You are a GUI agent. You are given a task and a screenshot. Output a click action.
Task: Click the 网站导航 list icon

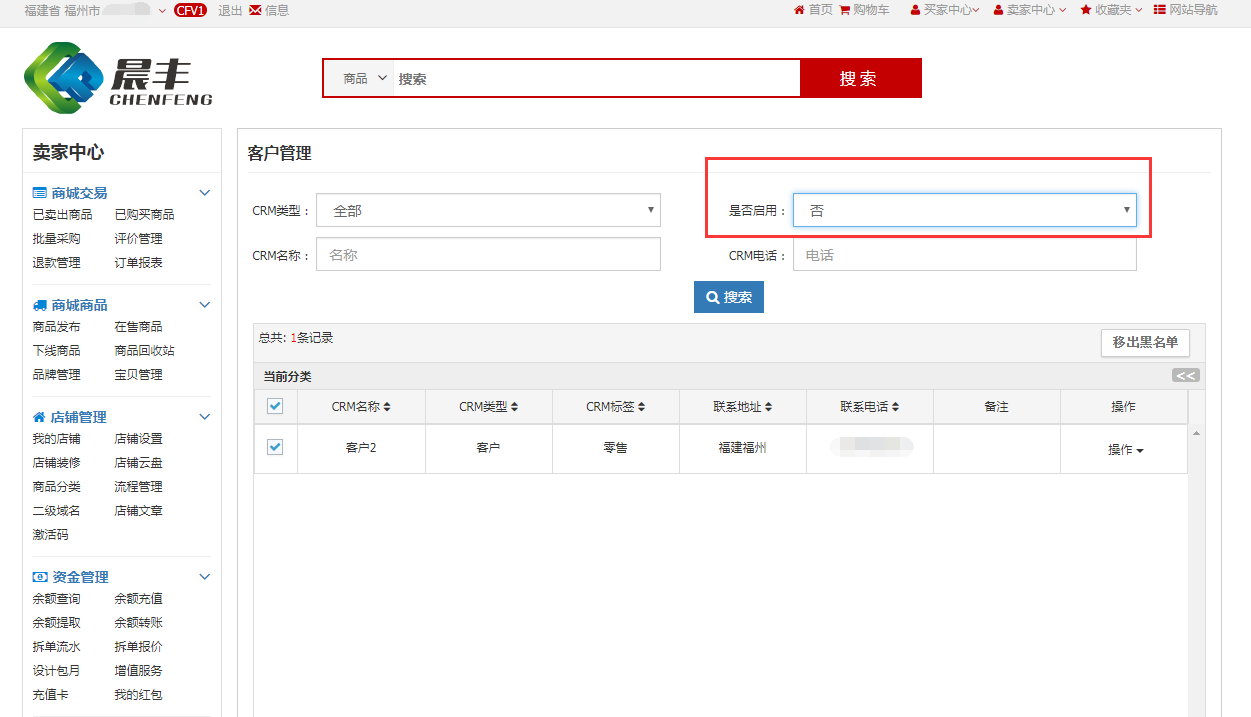[x=1159, y=10]
